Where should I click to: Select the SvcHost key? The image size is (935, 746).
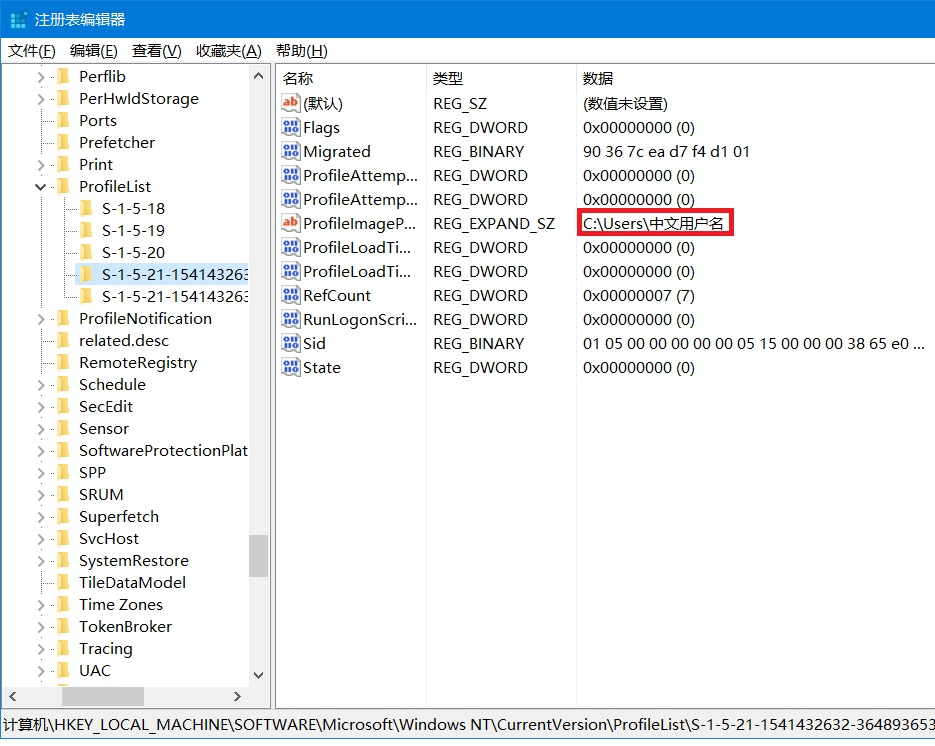109,539
